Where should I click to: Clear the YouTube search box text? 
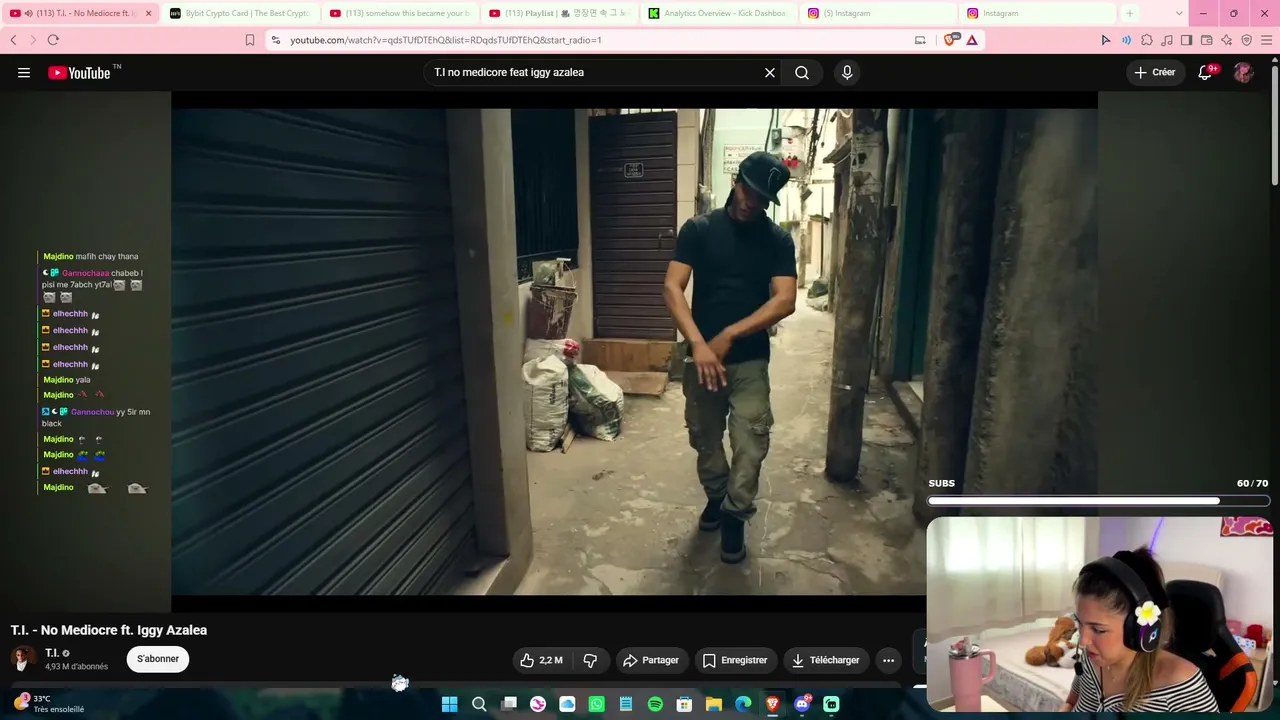pyautogui.click(x=770, y=72)
